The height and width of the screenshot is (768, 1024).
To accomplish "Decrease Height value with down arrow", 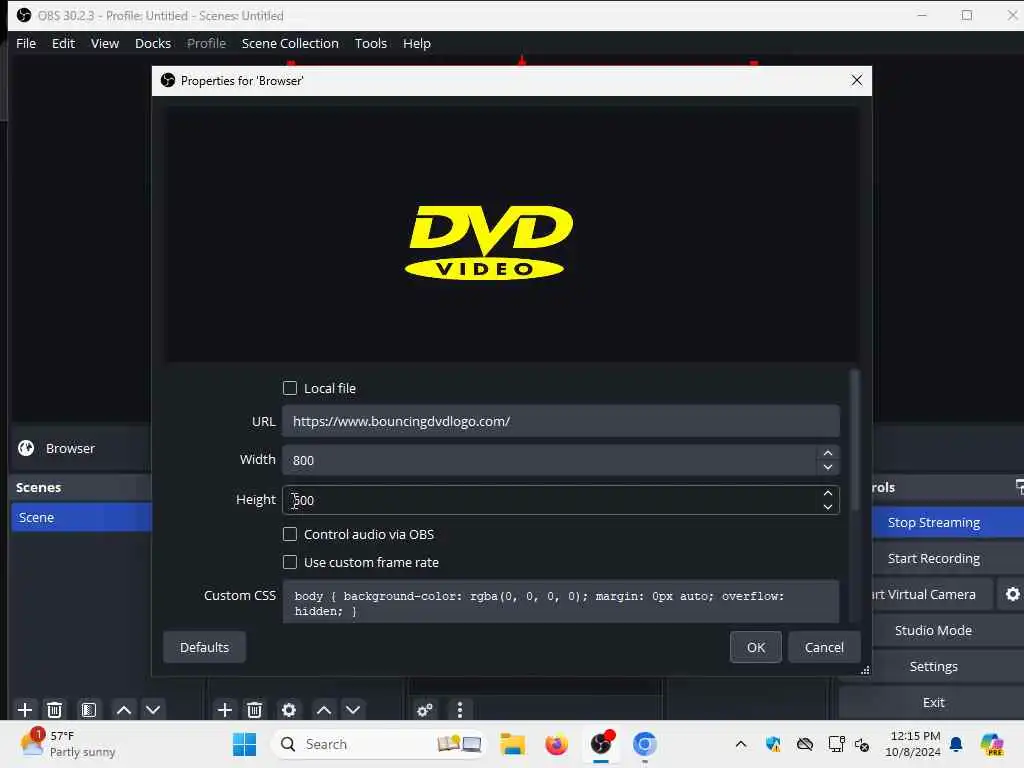I will (x=827, y=507).
